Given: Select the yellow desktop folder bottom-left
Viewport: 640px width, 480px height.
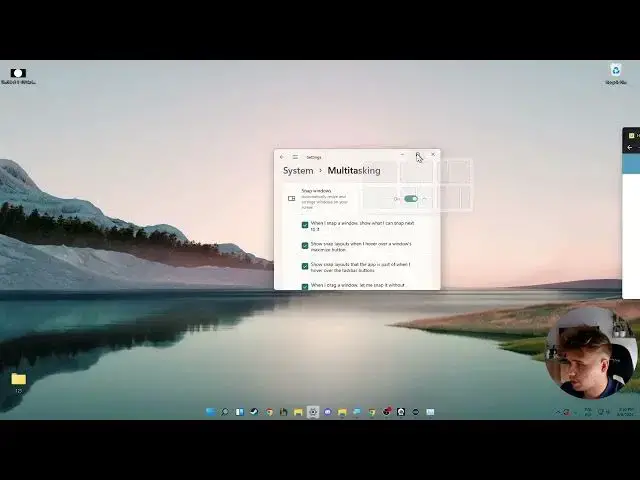Looking at the screenshot, I should pos(18,382).
